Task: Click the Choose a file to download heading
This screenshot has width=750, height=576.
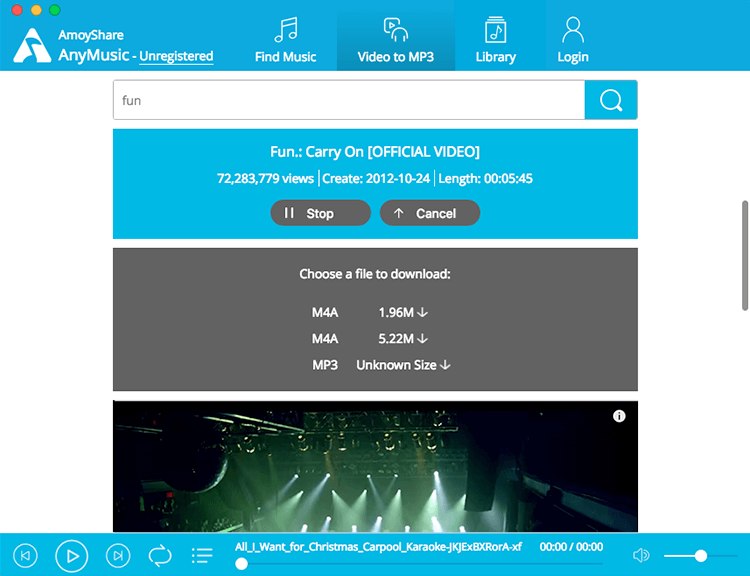Action: [x=375, y=274]
